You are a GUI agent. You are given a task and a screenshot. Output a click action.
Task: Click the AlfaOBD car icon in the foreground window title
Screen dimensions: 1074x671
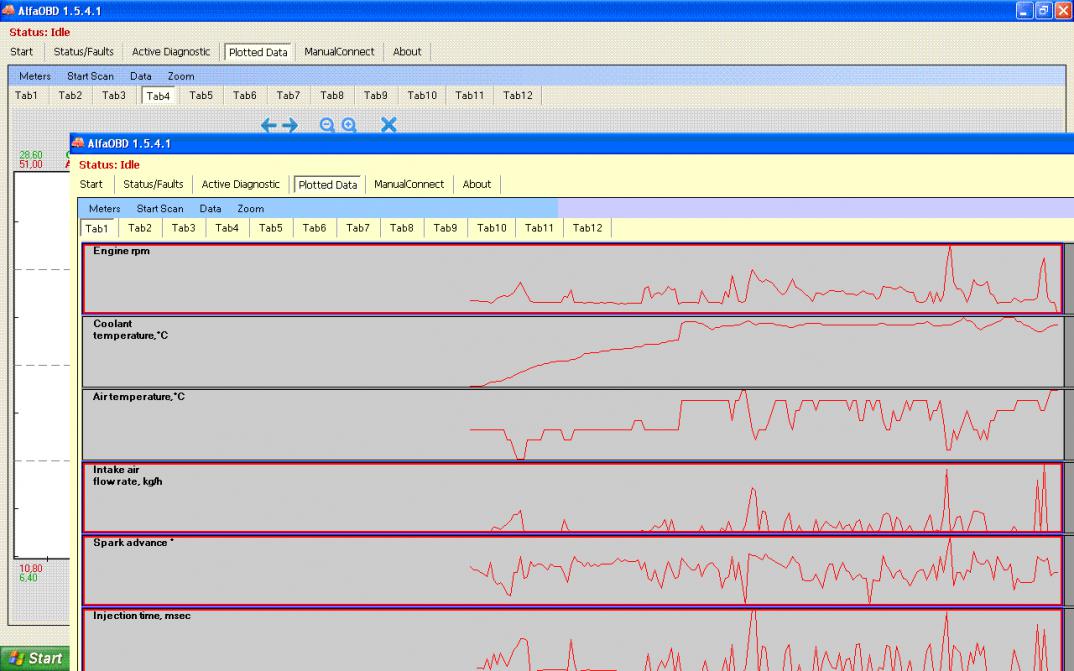coord(78,144)
